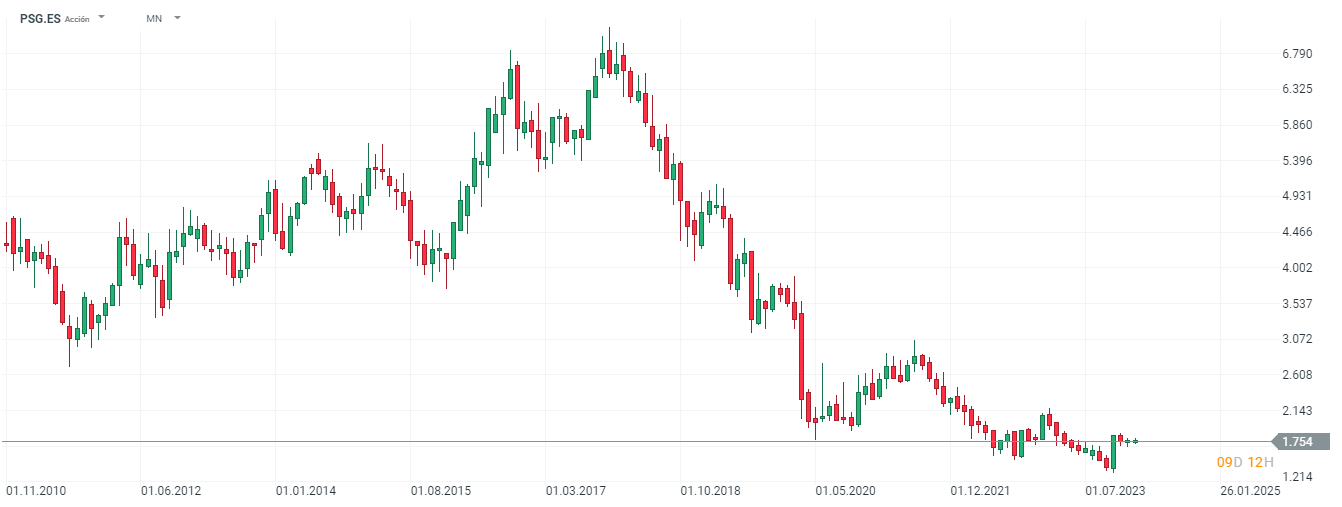This screenshot has width=1342, height=507.
Task: Select the 4.002 level on price axis
Action: click(1296, 268)
